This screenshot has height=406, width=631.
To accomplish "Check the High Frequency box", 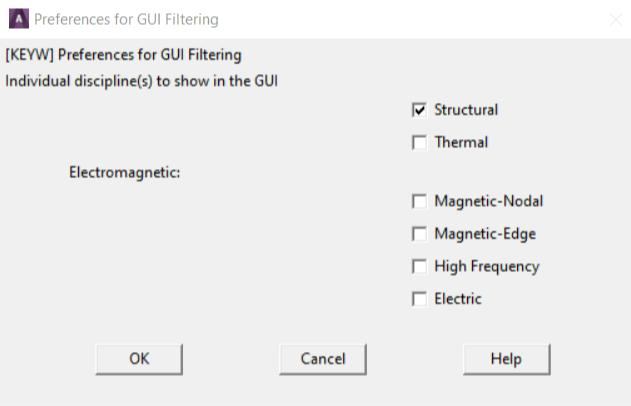I will click(x=419, y=267).
